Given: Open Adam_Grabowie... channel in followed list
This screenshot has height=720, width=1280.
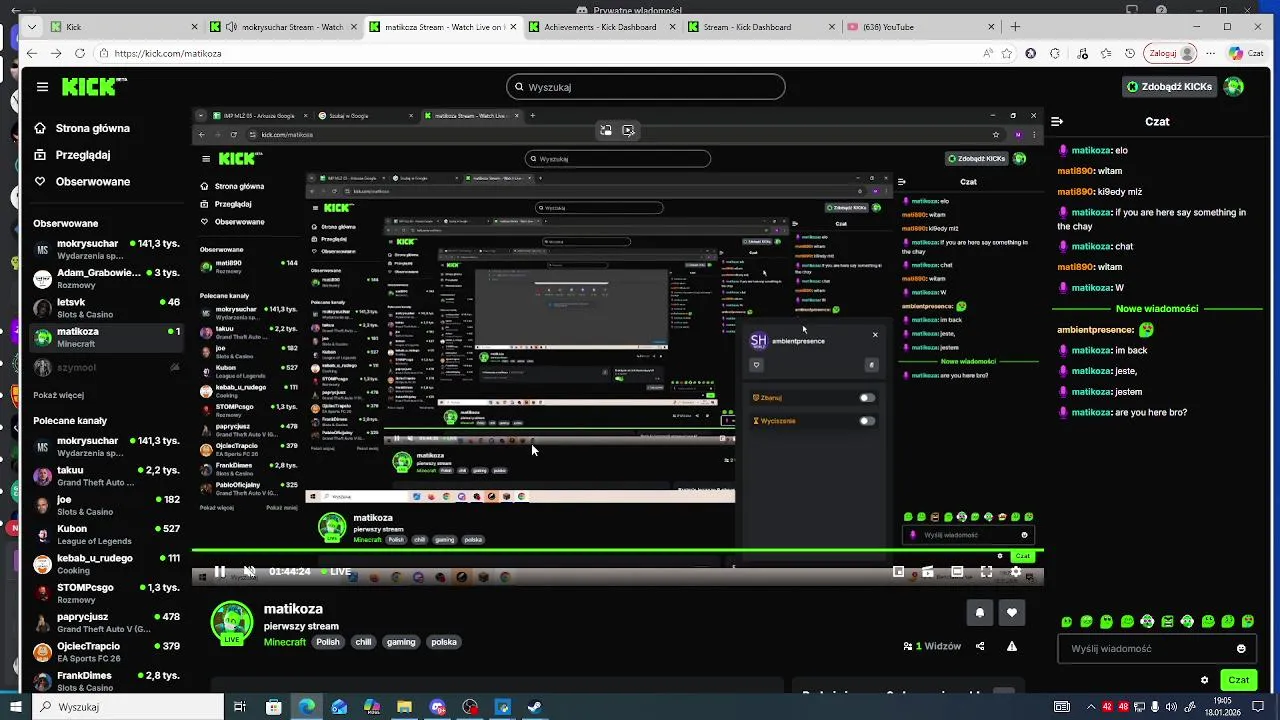Looking at the screenshot, I should [105, 278].
